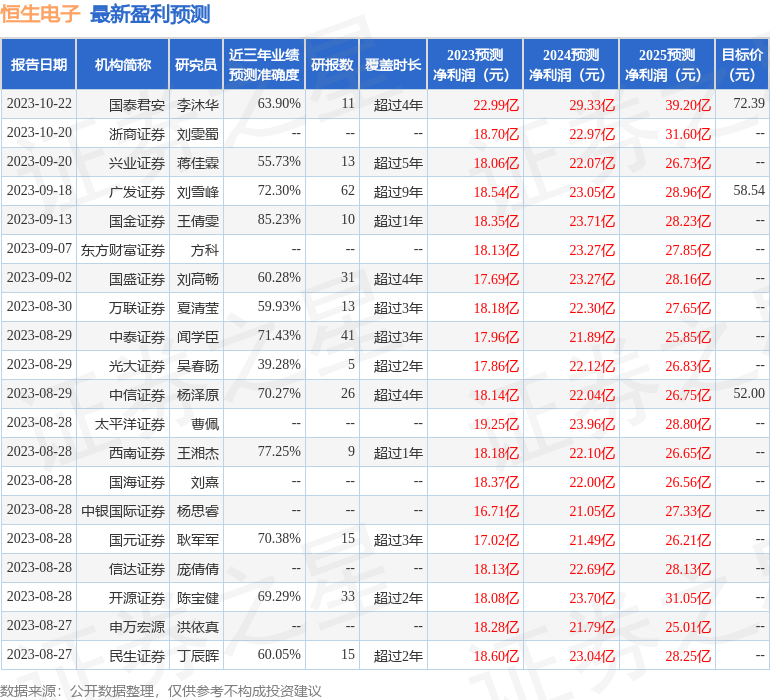The image size is (770, 700).
Task: Click the 近三年业绩预测准确度 column header
Action: [264, 64]
